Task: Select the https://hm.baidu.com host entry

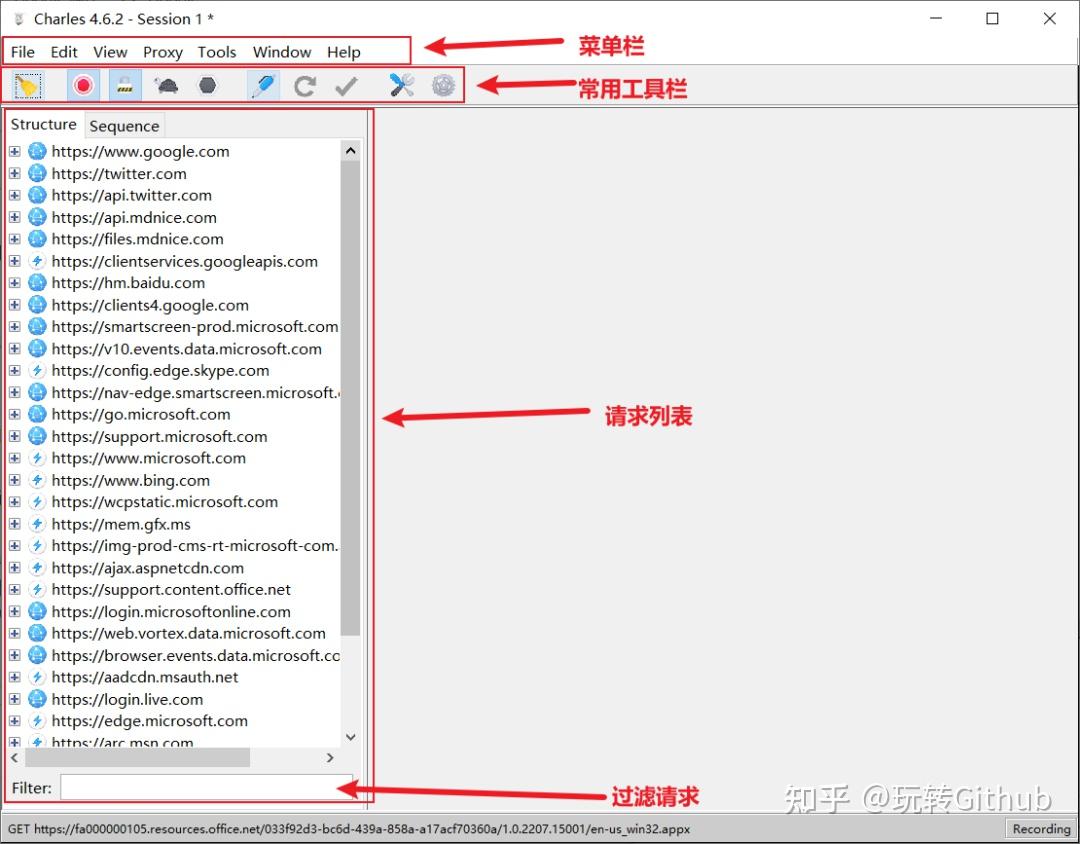Action: coord(128,282)
